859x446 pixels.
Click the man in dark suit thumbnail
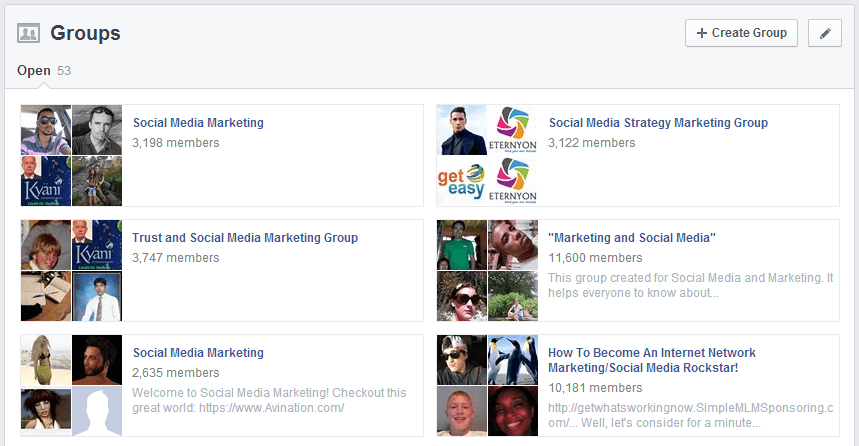462,130
